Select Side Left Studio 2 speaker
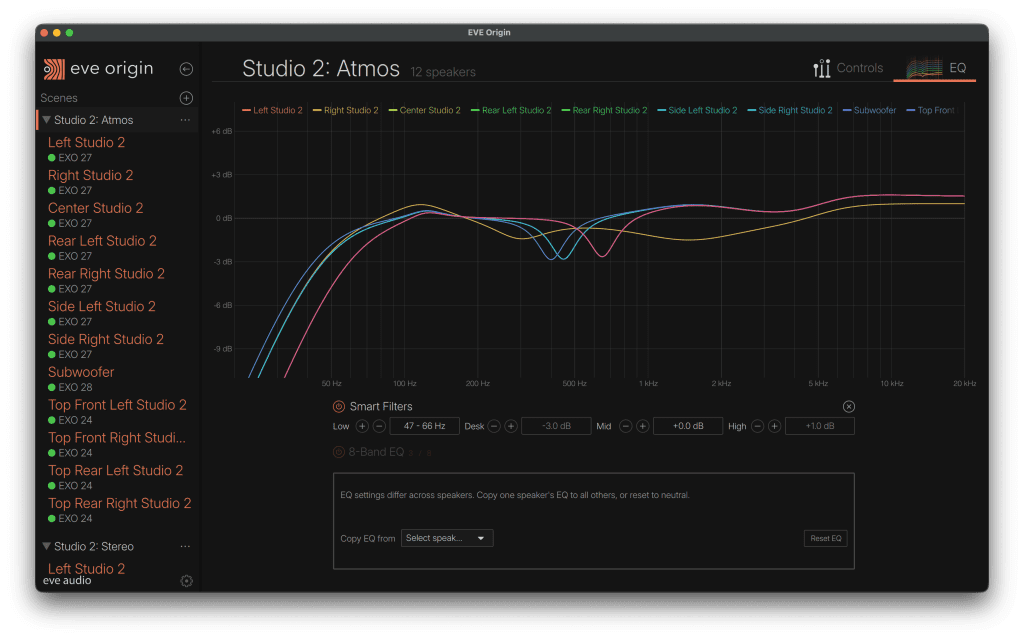 pos(101,306)
